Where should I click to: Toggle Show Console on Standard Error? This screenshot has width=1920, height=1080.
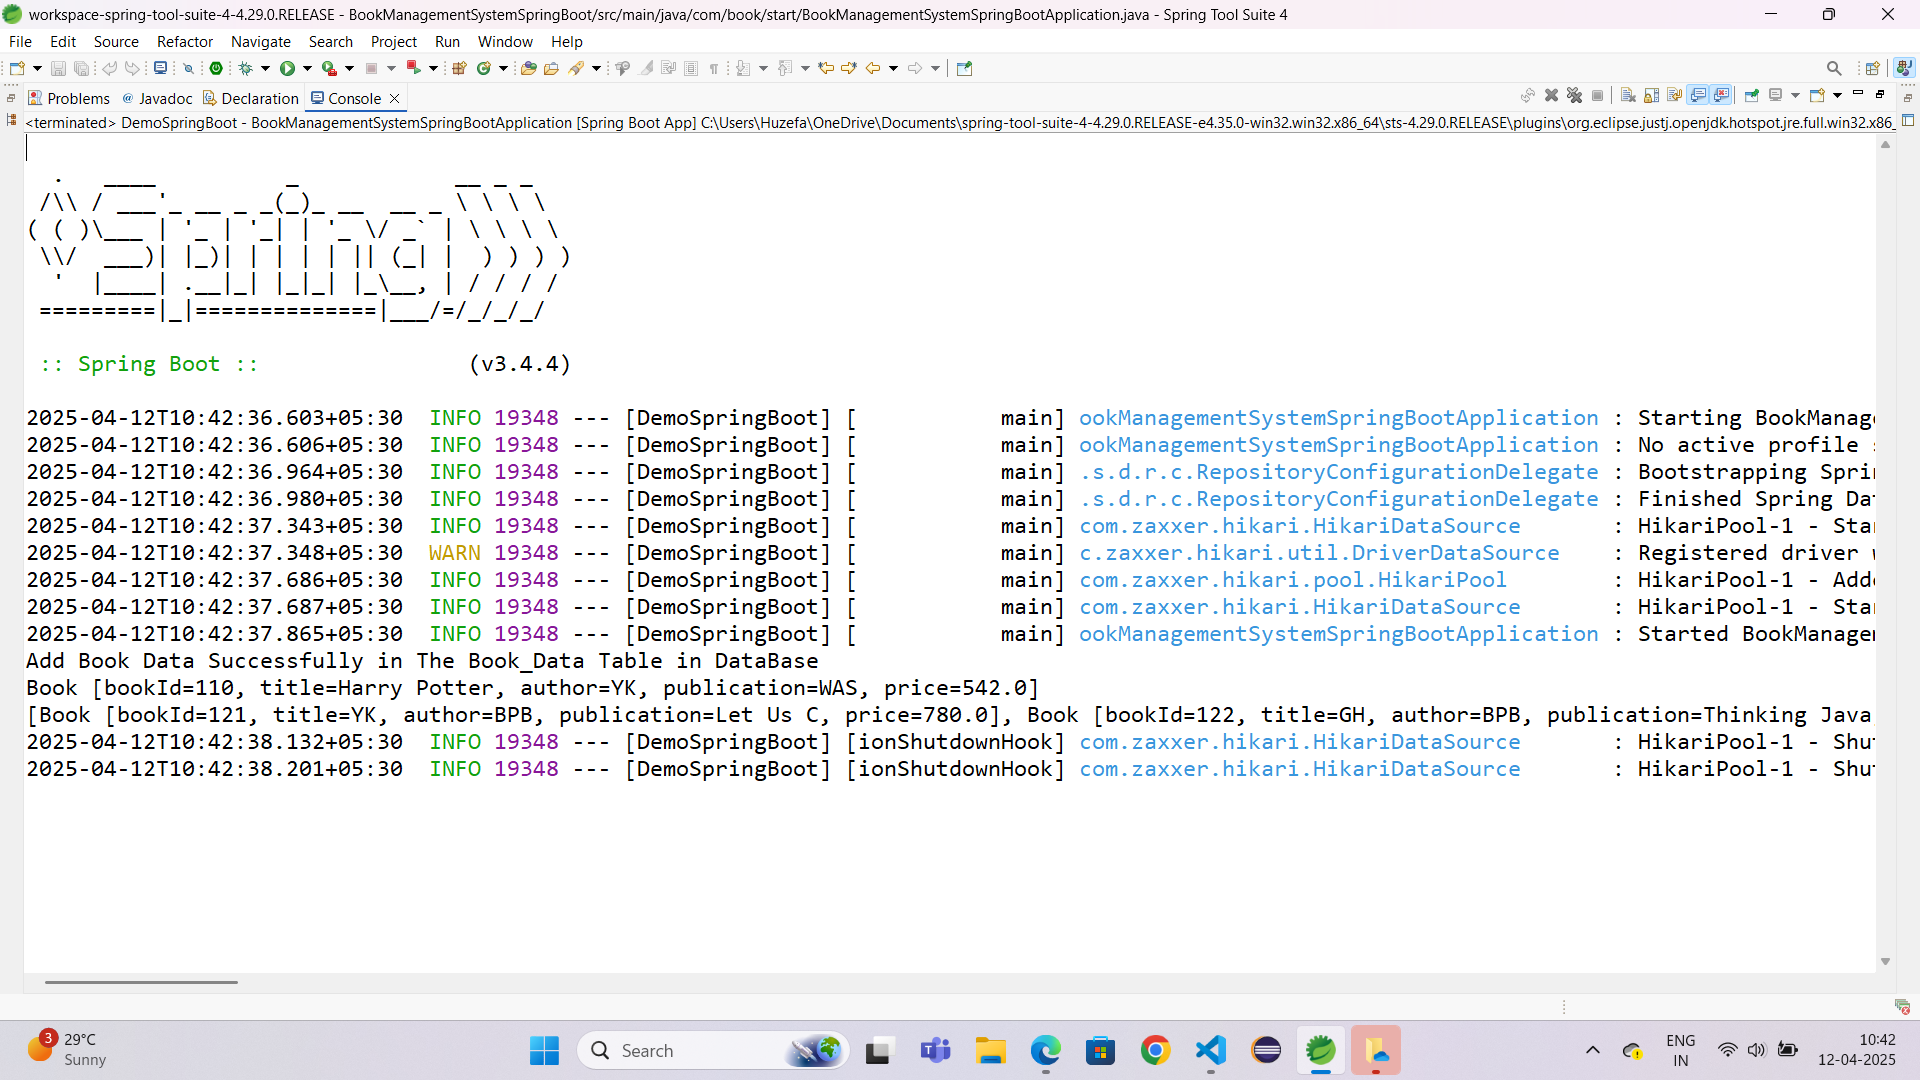1721,95
